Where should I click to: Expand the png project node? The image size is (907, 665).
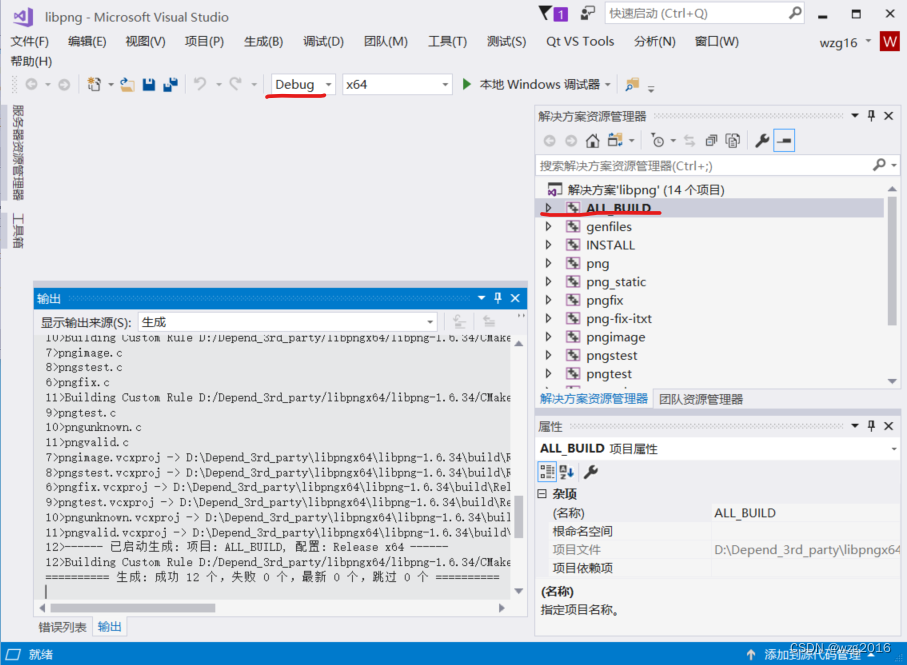tap(549, 263)
